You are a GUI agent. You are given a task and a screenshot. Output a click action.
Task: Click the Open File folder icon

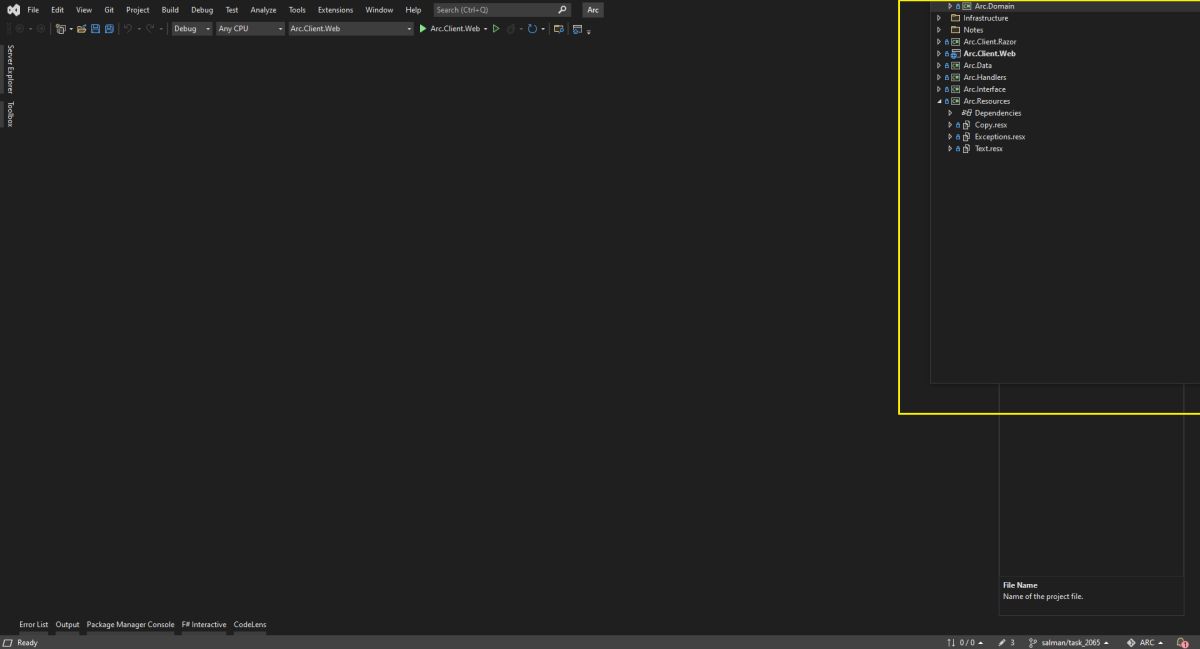pyautogui.click(x=82, y=29)
